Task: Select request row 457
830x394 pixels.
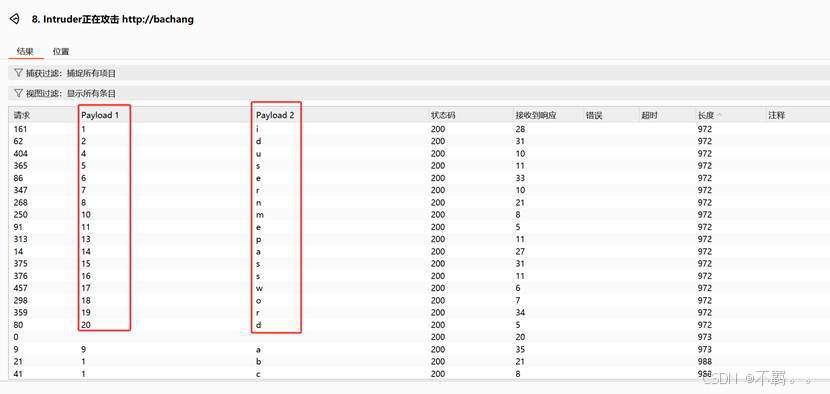Action: [419, 288]
